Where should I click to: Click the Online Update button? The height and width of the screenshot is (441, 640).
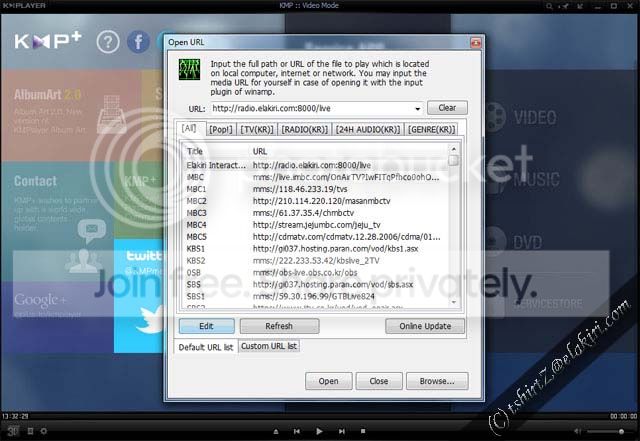point(425,326)
